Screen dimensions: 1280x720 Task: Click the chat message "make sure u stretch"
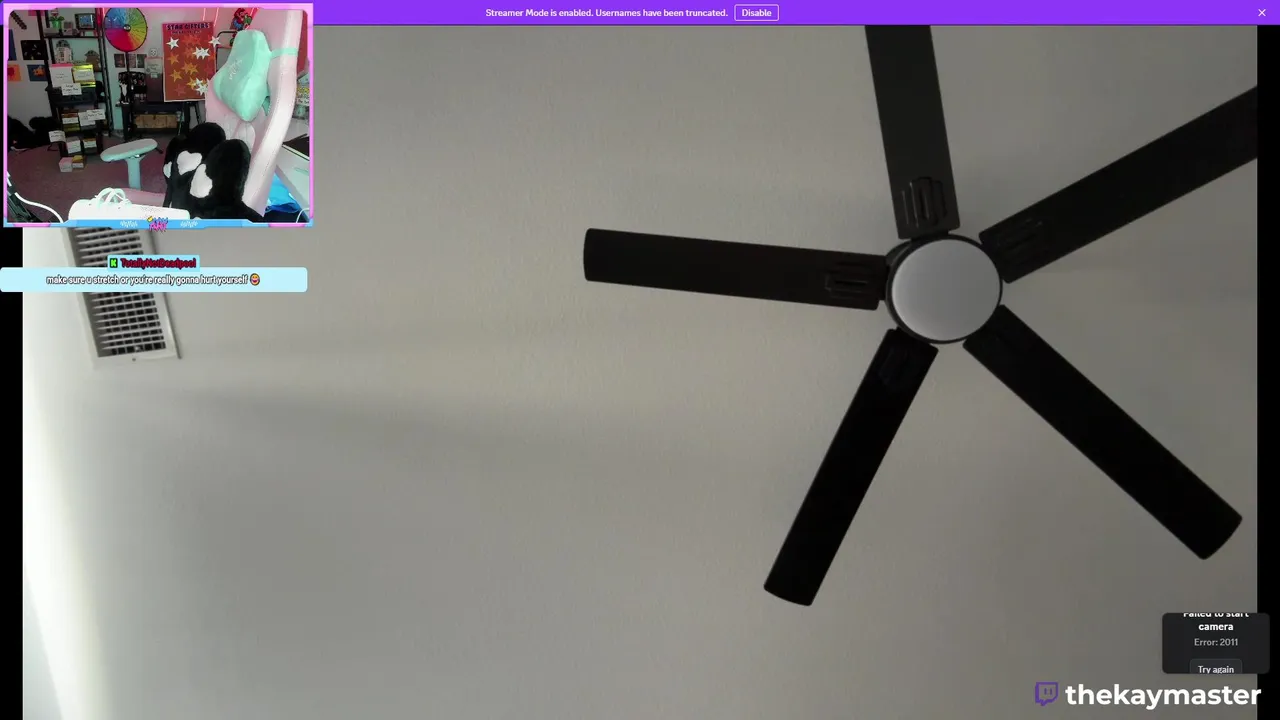tap(153, 280)
